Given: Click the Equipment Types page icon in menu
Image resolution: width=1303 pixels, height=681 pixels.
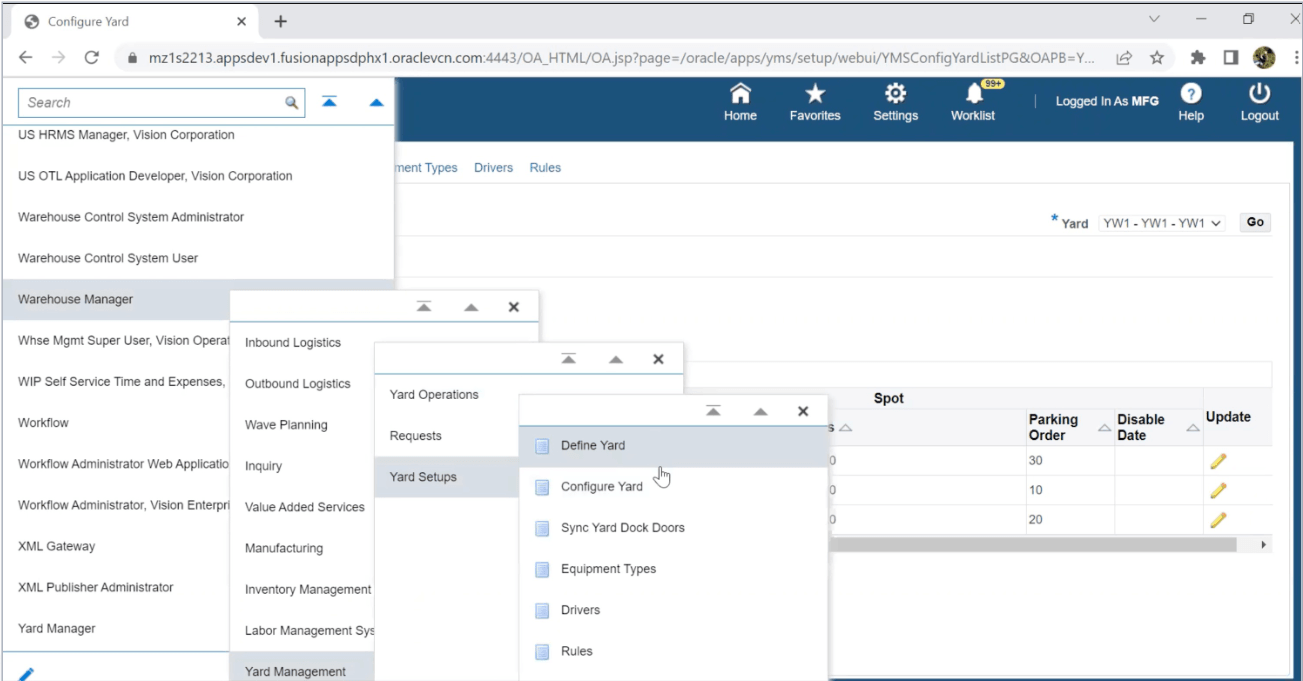Looking at the screenshot, I should pos(542,569).
